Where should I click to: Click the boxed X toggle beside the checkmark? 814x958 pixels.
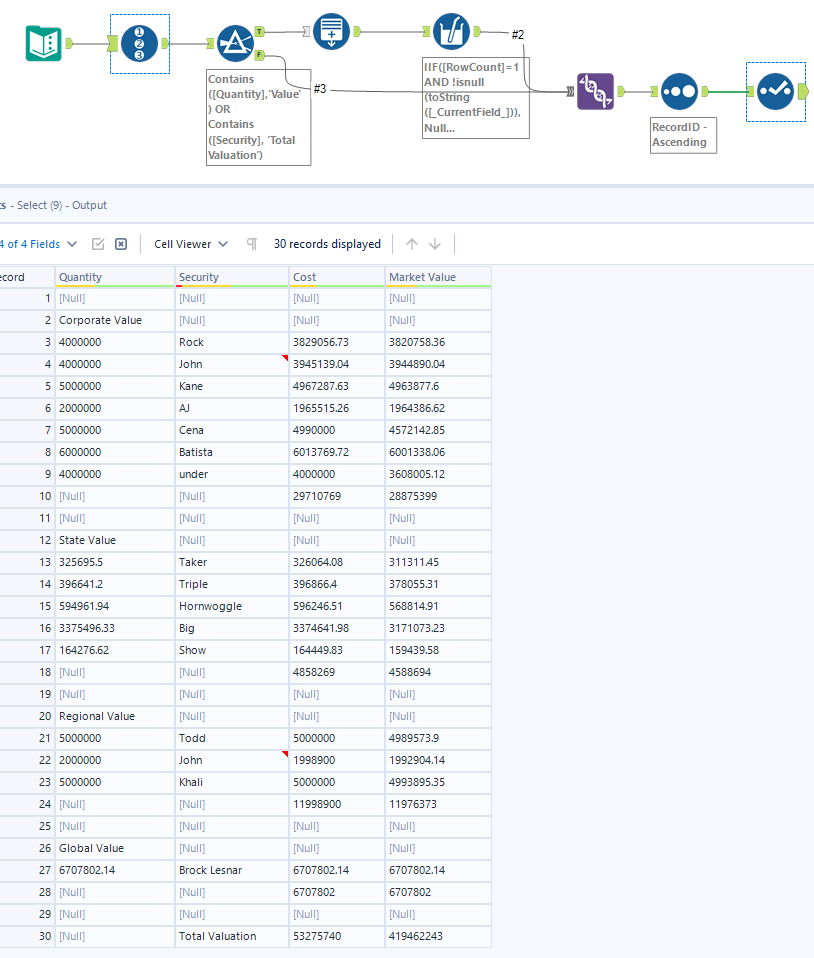121,243
